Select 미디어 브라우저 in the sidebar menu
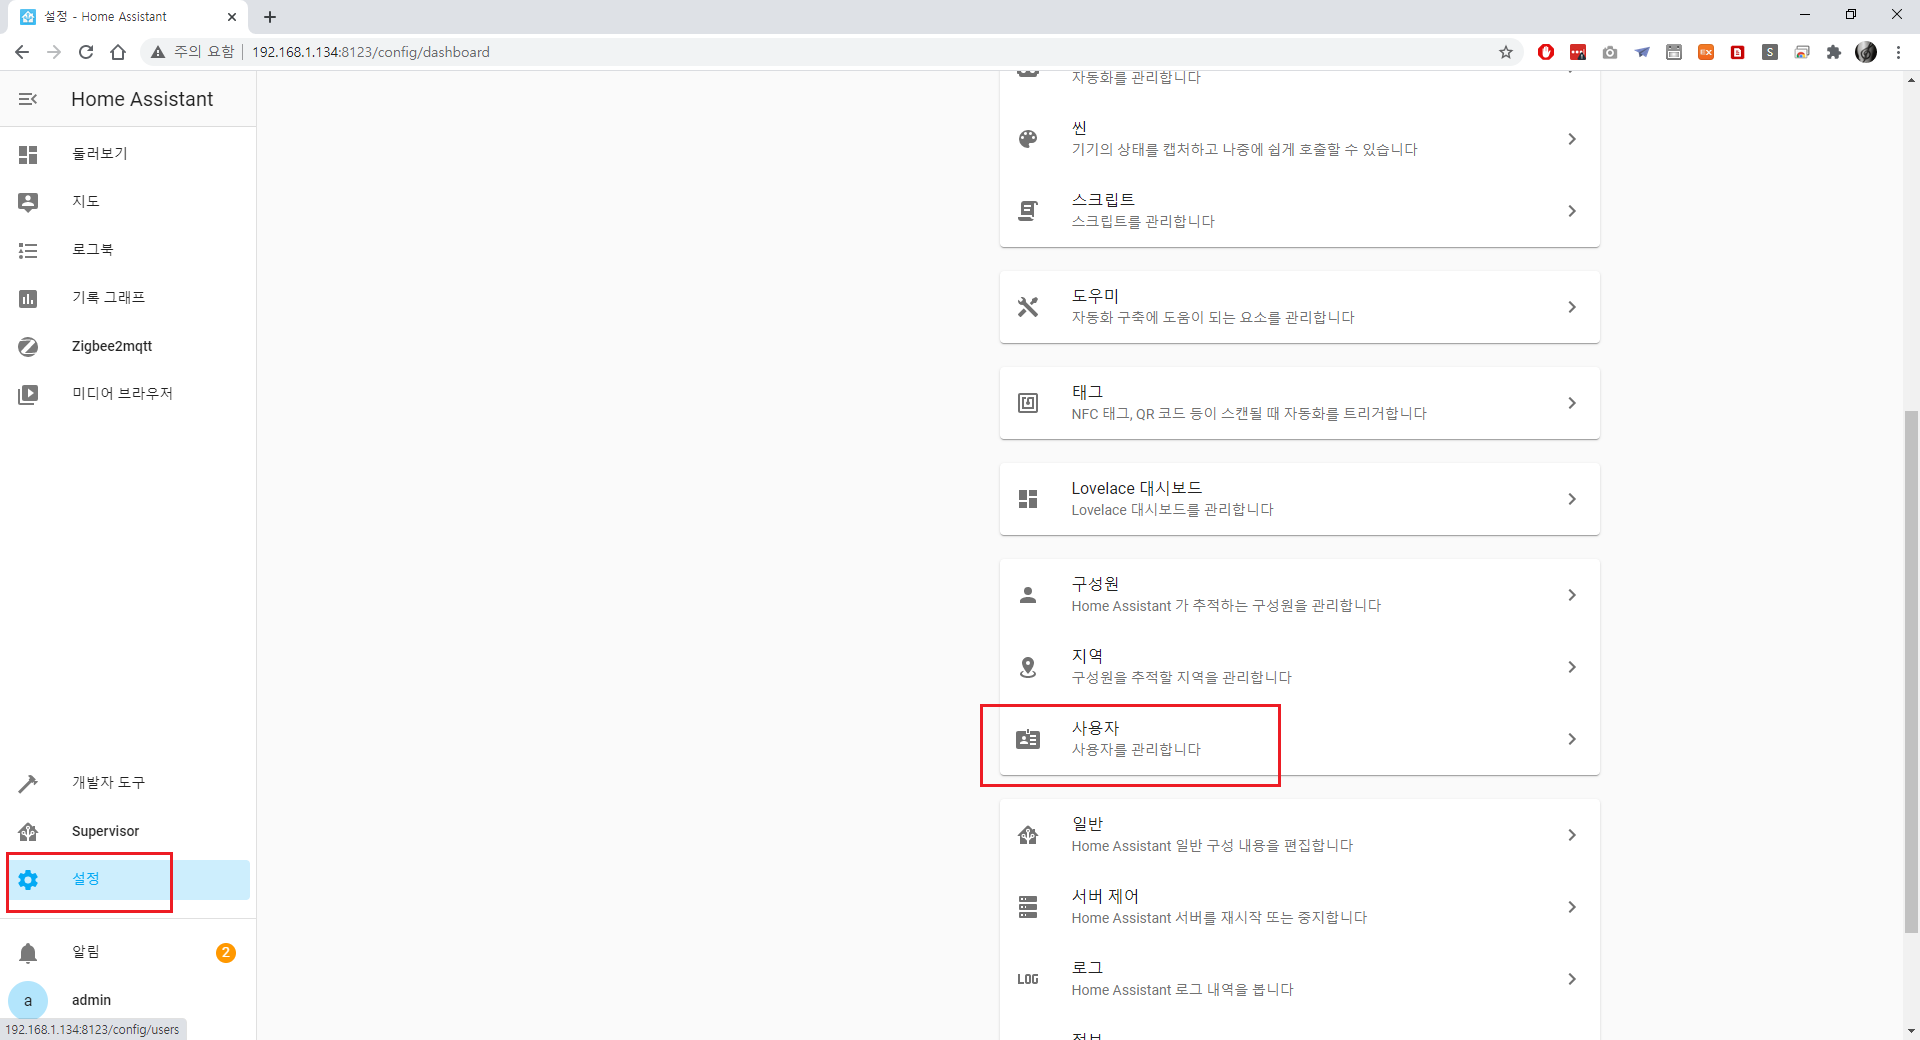This screenshot has width=1920, height=1040. point(123,393)
